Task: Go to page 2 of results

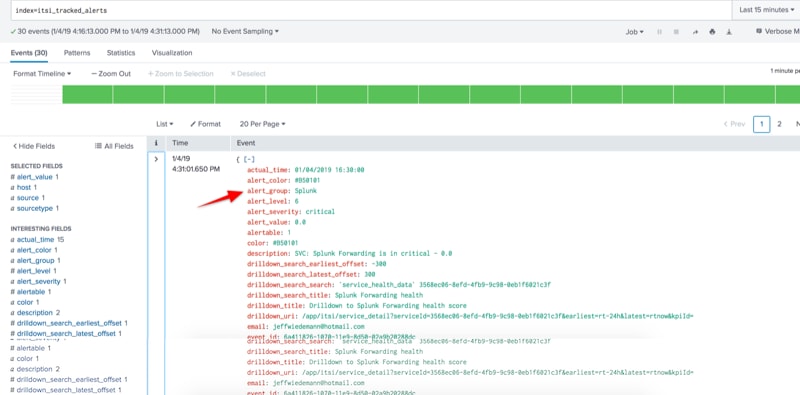Action: point(779,124)
